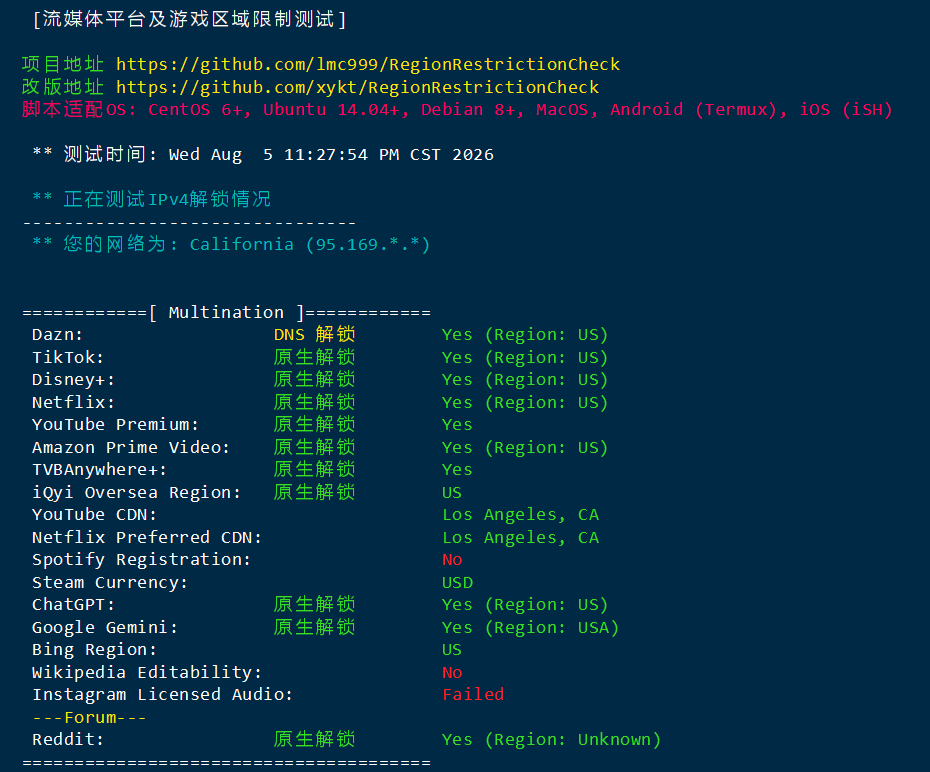Screen dimensions: 930x772
Task: Click the test time line
Action: coord(263,154)
